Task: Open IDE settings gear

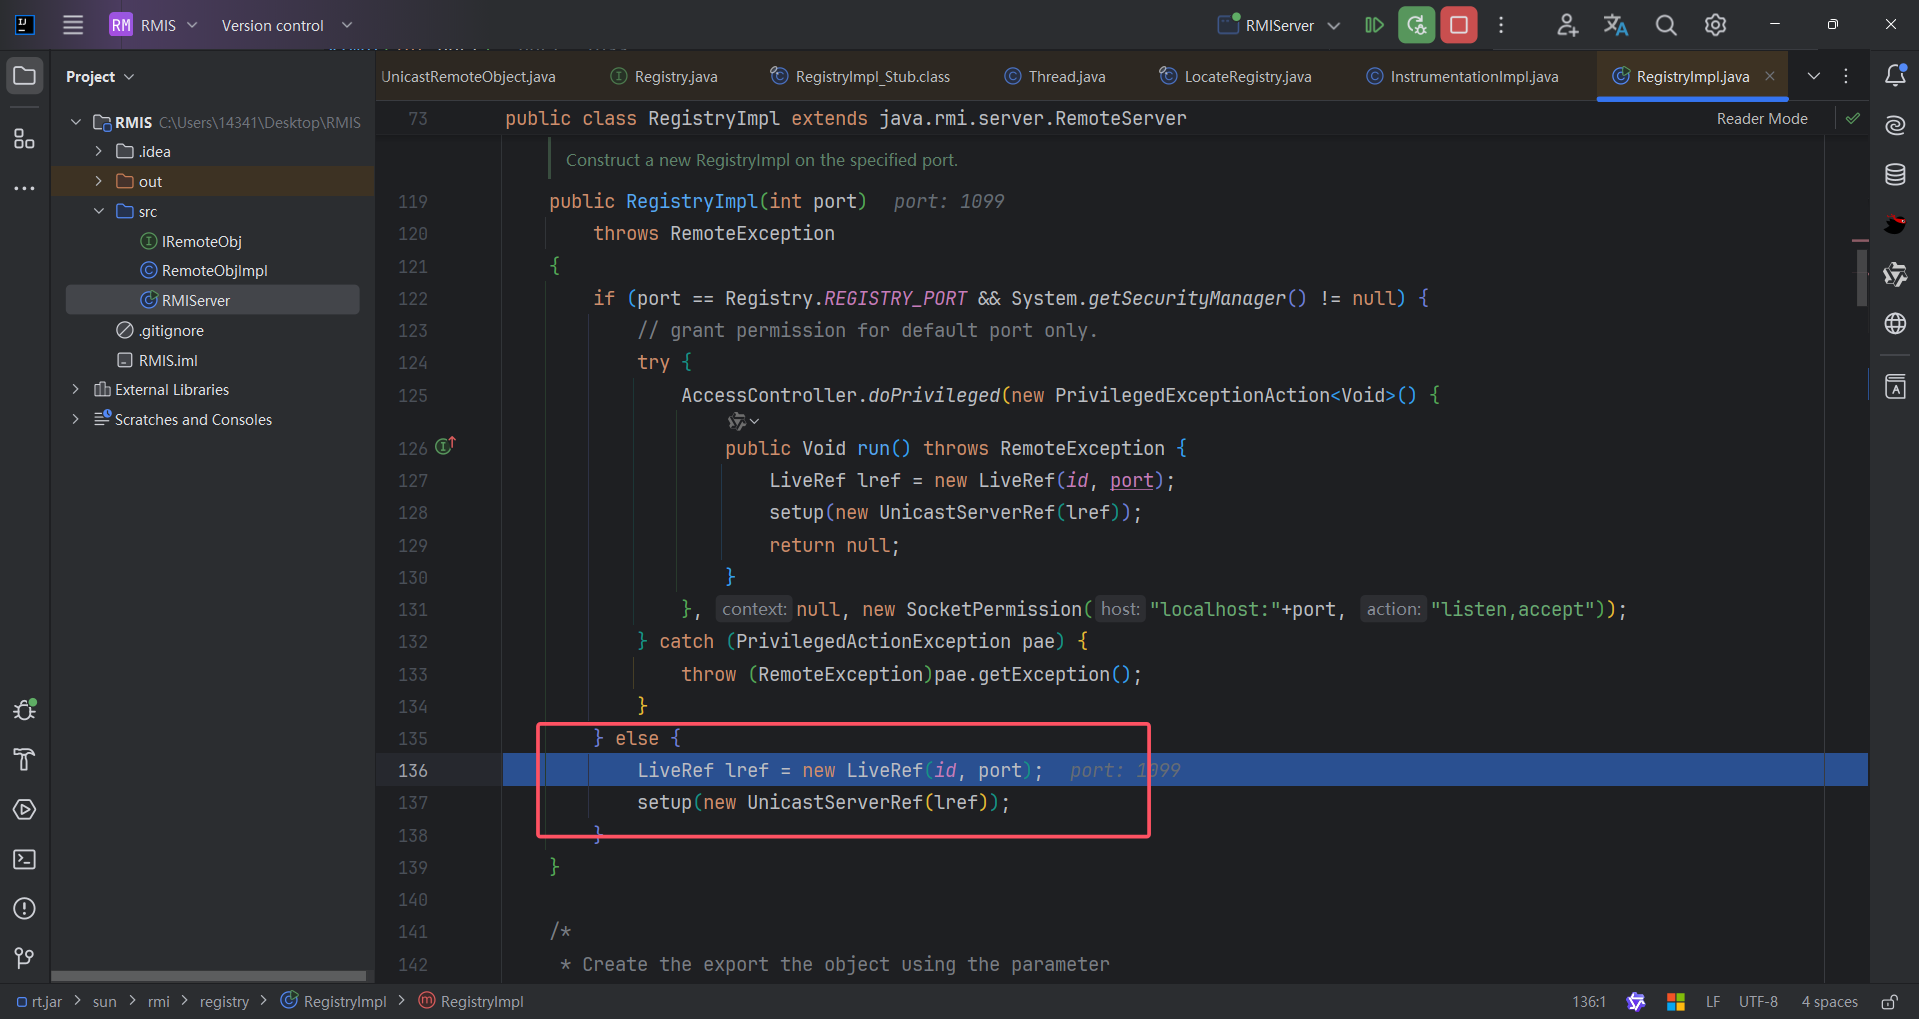Action: tap(1716, 25)
